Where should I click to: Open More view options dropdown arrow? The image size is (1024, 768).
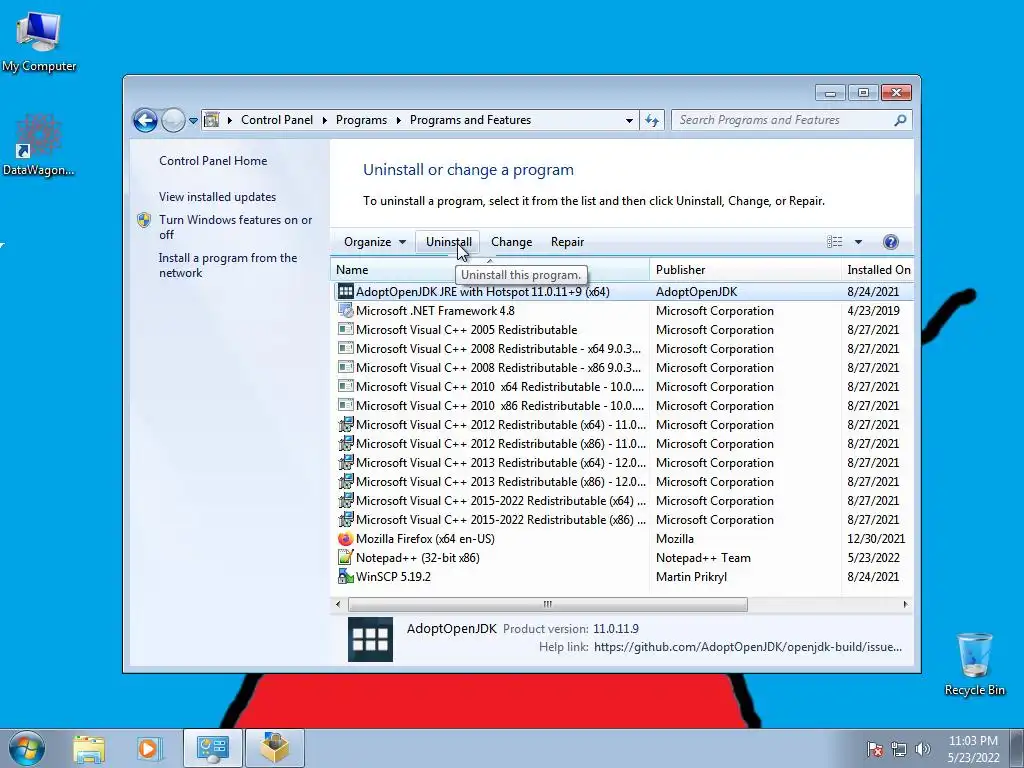(x=858, y=242)
